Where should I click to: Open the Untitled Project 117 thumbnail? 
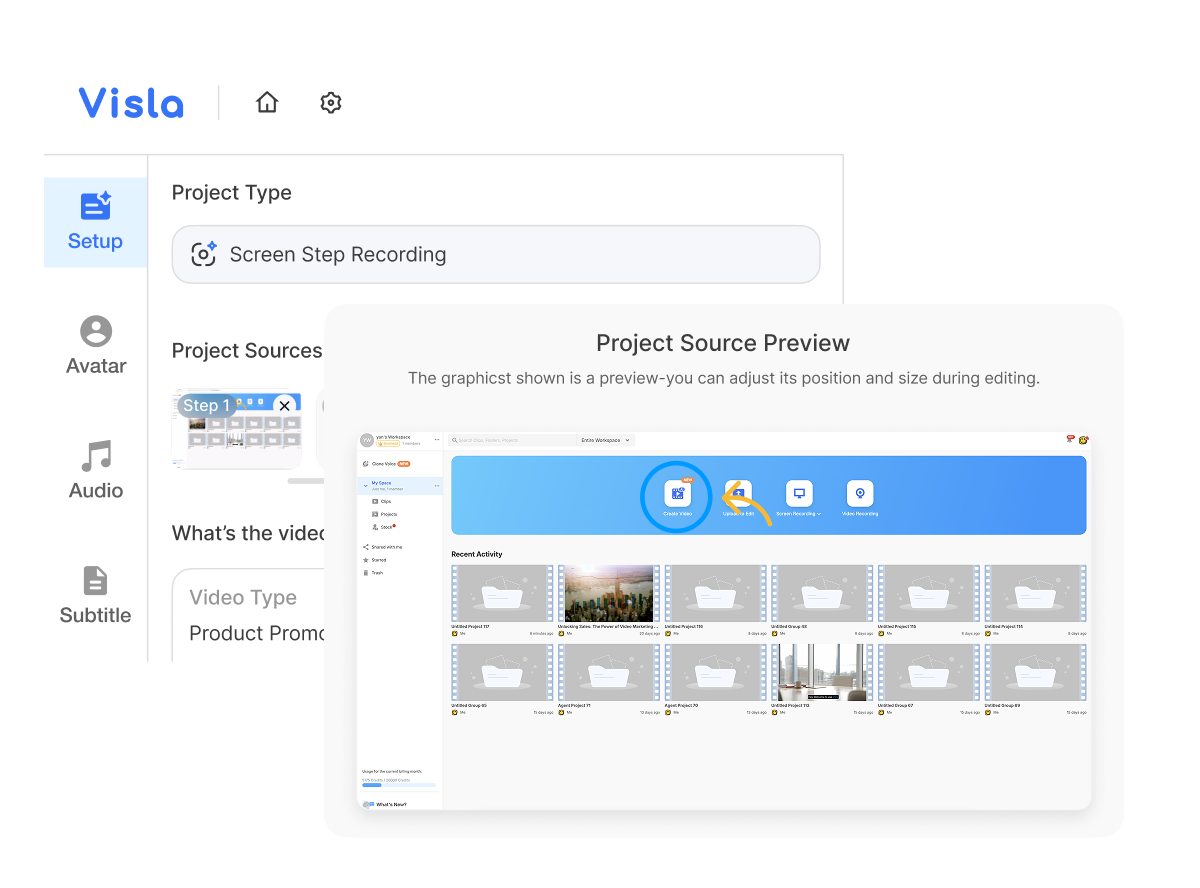[x=502, y=592]
